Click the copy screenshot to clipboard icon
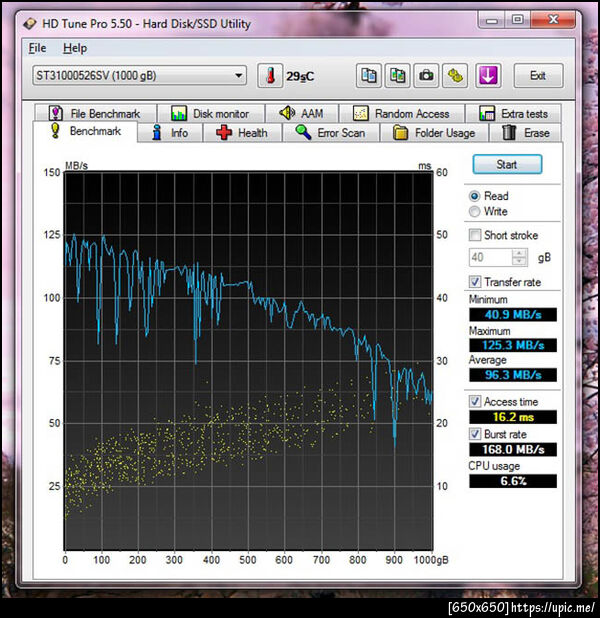 coord(397,75)
